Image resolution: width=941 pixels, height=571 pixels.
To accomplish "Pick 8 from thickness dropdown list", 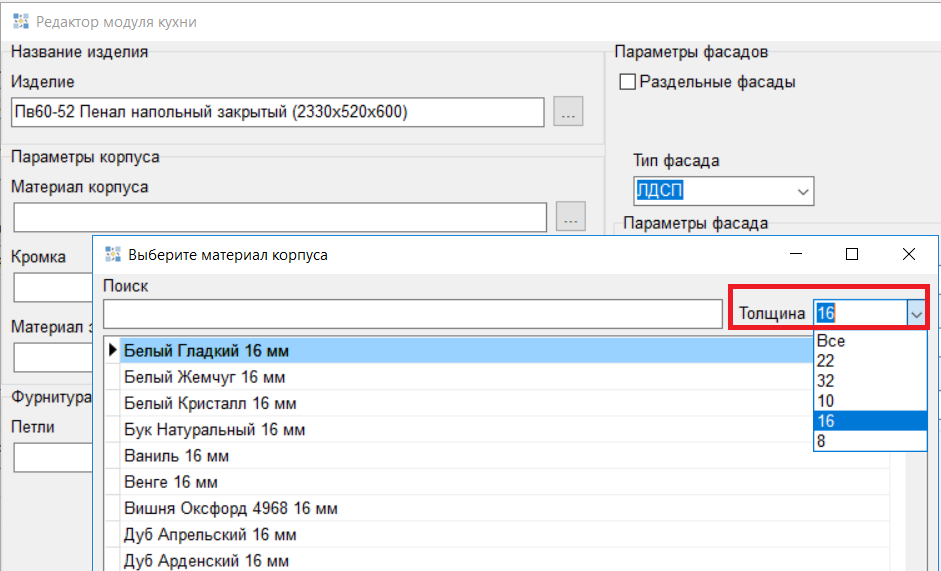I will coord(822,441).
